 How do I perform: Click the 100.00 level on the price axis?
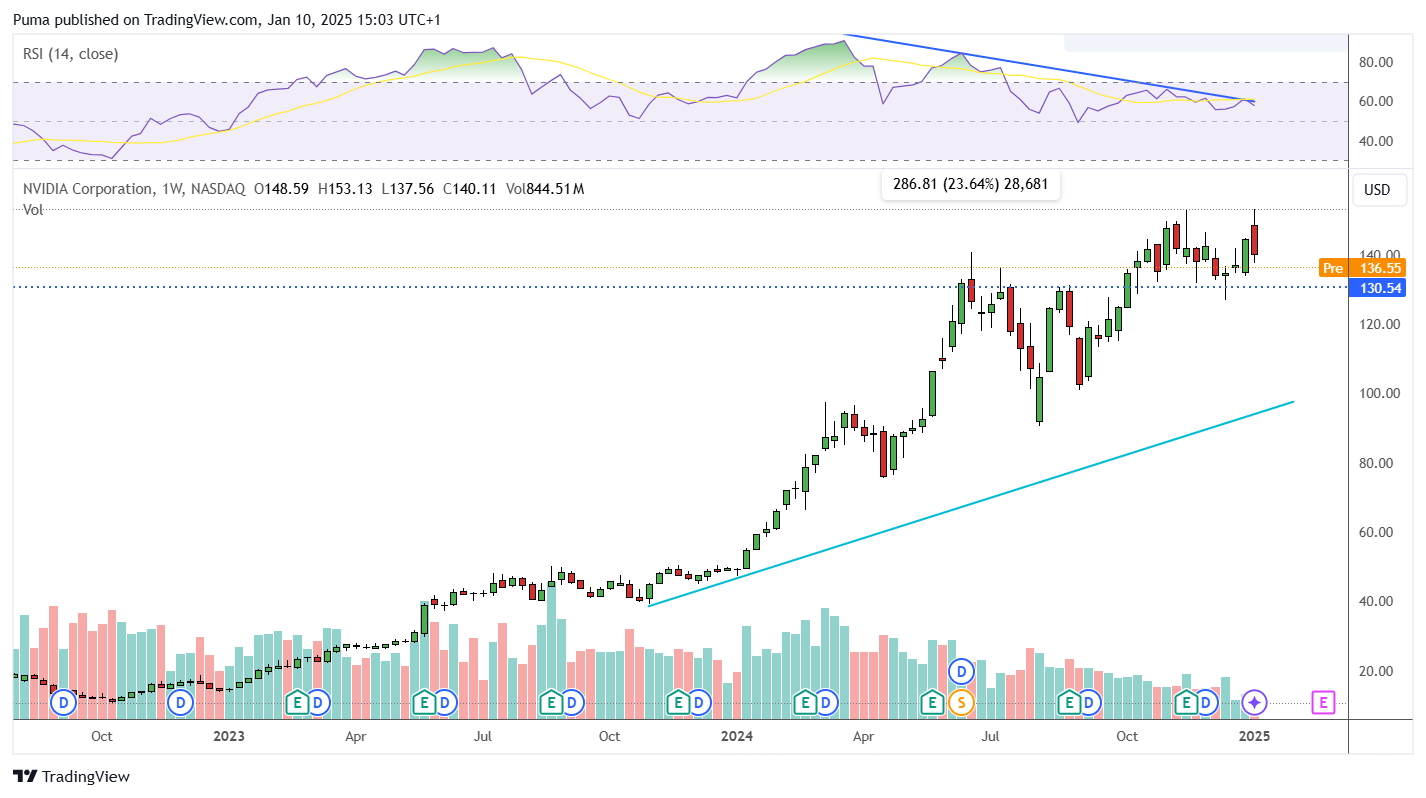click(1377, 393)
